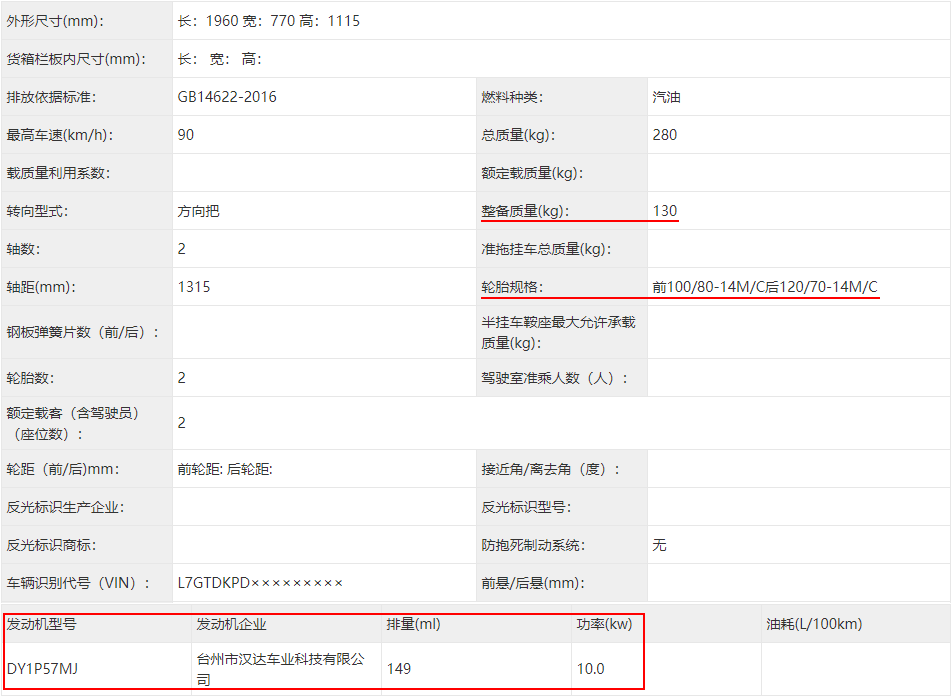Select the curb weight value 130
This screenshot has height=697, width=952.
pyautogui.click(x=665, y=211)
